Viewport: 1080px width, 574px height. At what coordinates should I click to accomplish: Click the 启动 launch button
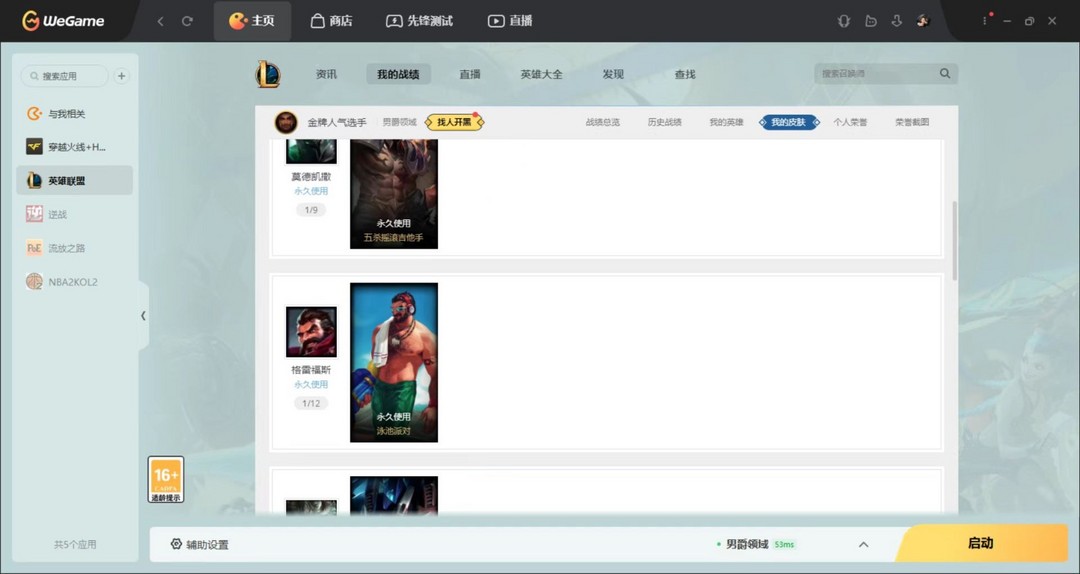pos(981,543)
